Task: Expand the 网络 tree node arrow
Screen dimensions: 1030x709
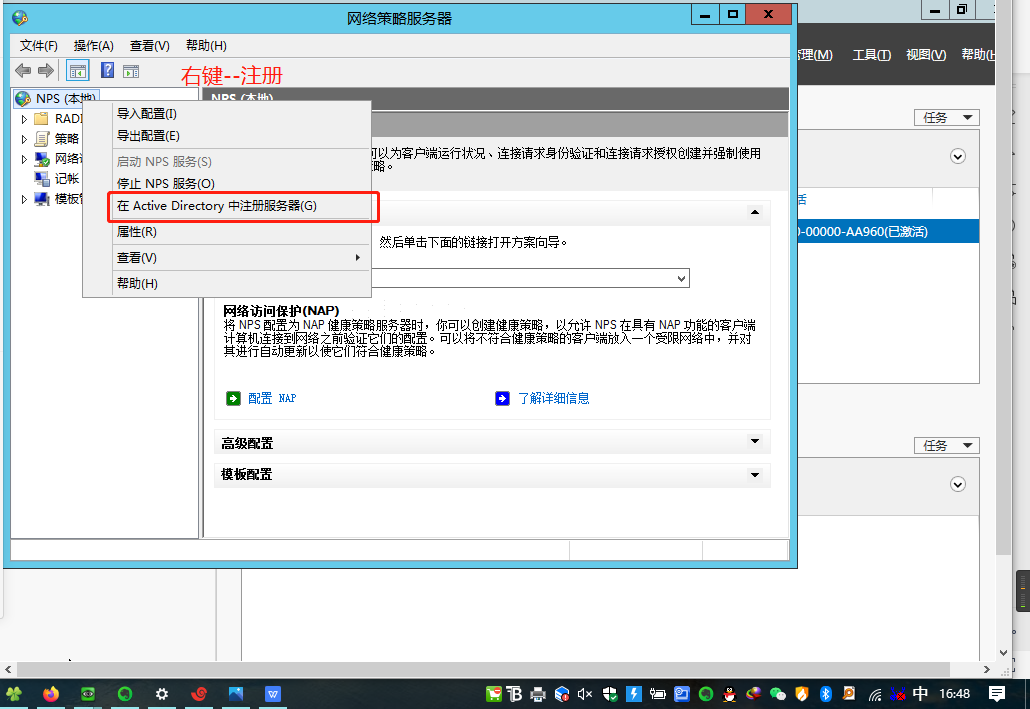Action: click(24, 159)
